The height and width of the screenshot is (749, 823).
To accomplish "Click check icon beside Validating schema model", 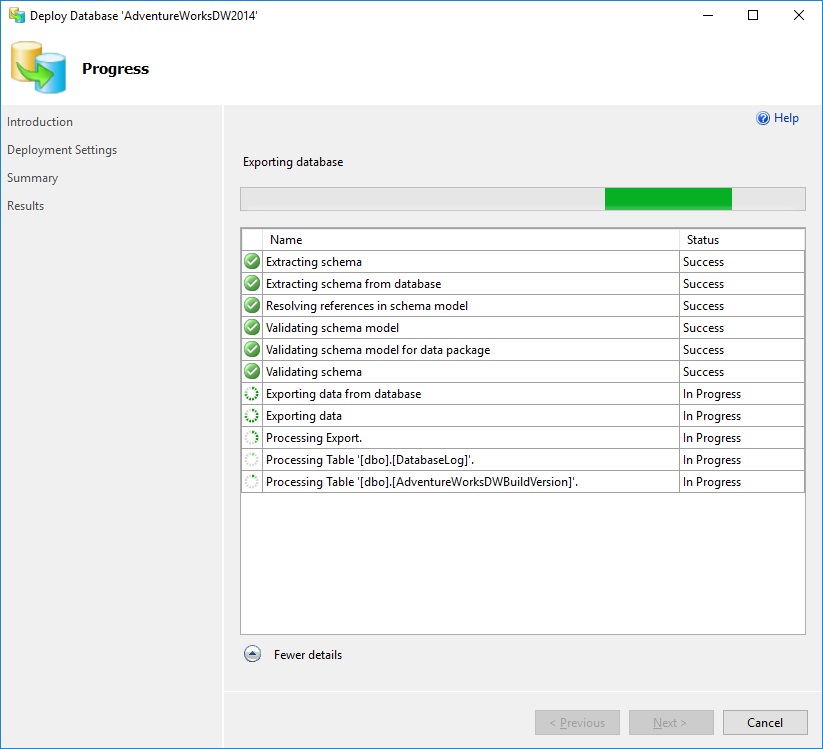I will (x=252, y=327).
